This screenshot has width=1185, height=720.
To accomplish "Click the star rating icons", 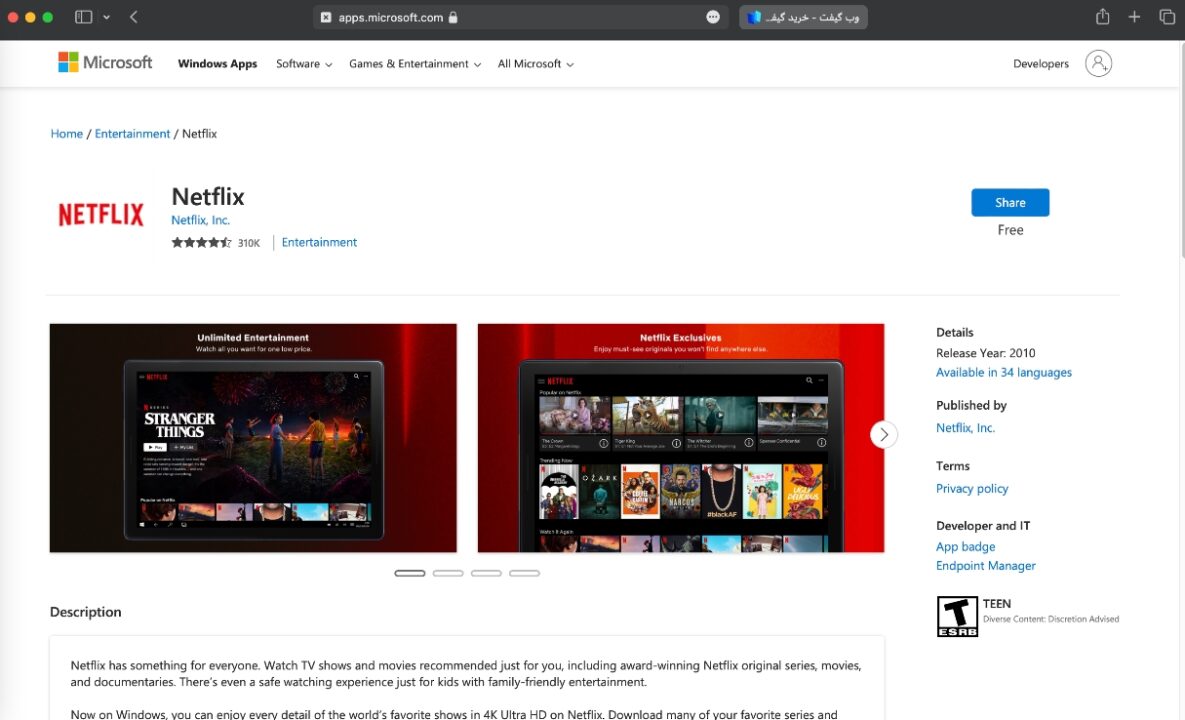I will (x=201, y=243).
